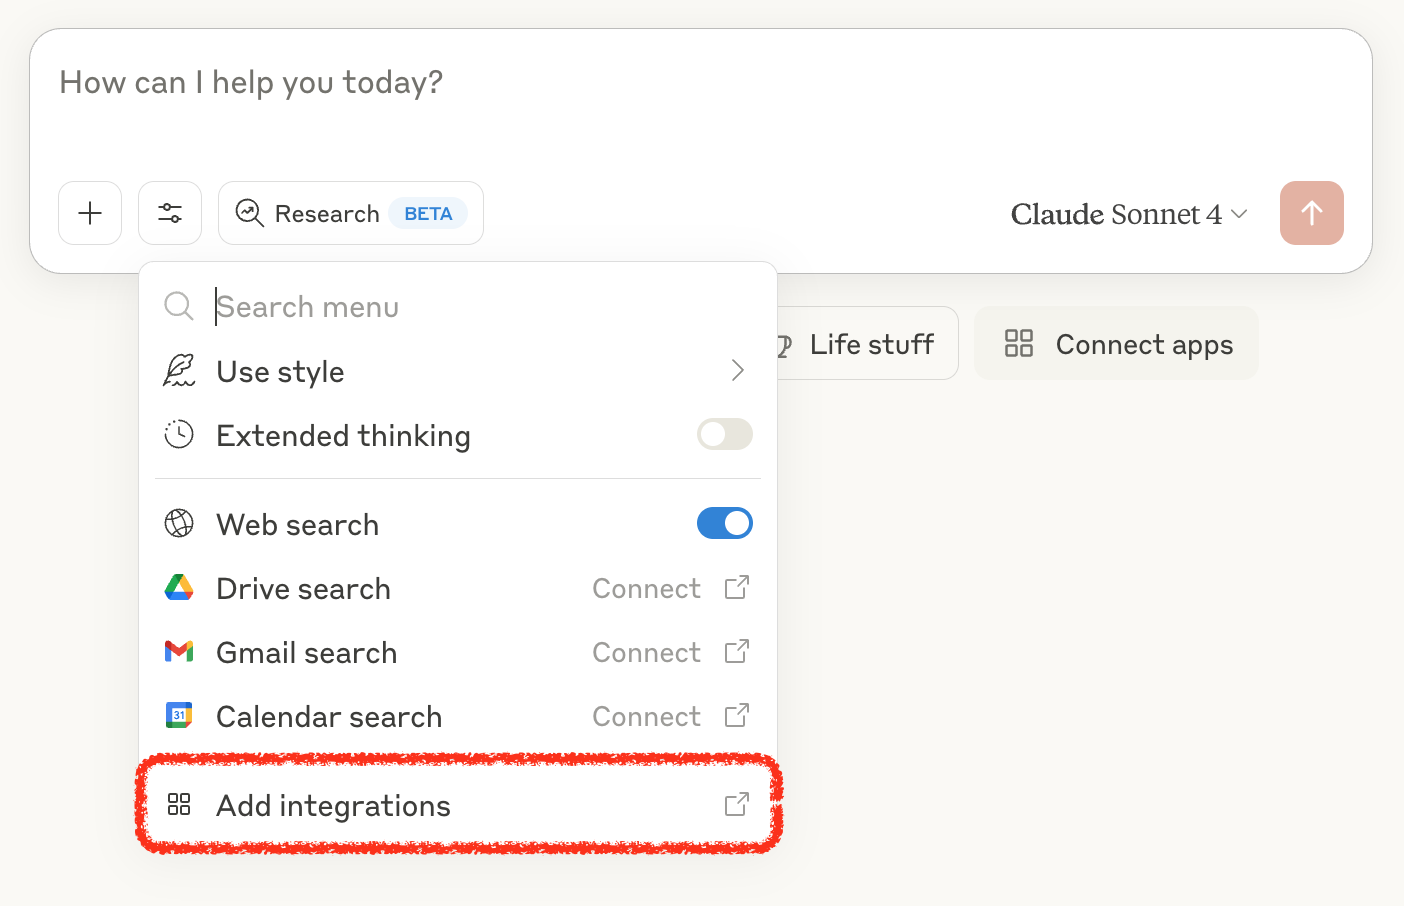The width and height of the screenshot is (1404, 906).
Task: Expand the Use style chevron arrow
Action: (x=738, y=371)
